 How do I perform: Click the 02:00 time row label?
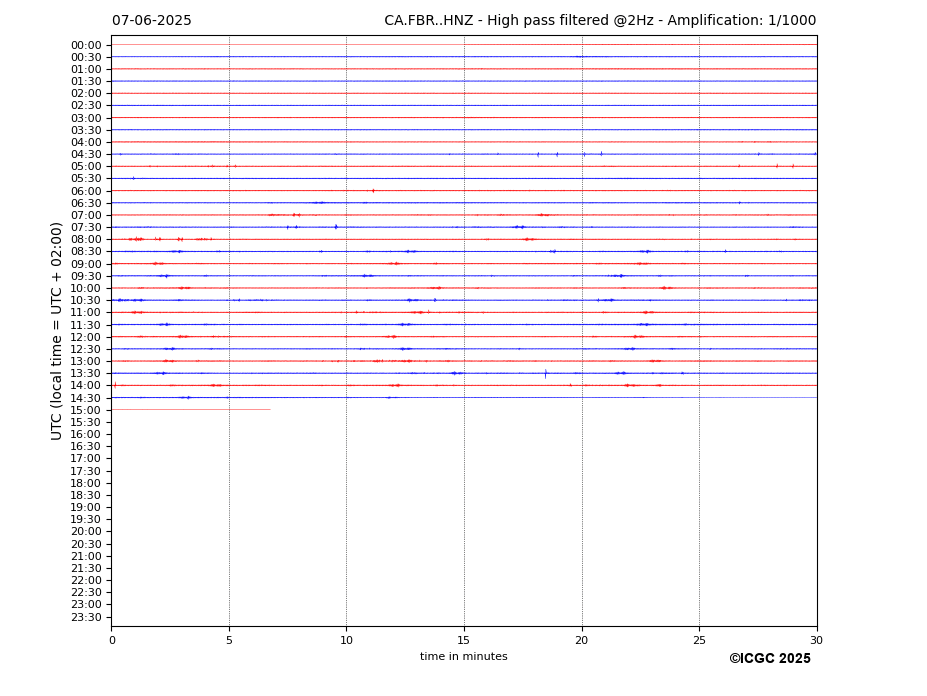click(x=86, y=93)
